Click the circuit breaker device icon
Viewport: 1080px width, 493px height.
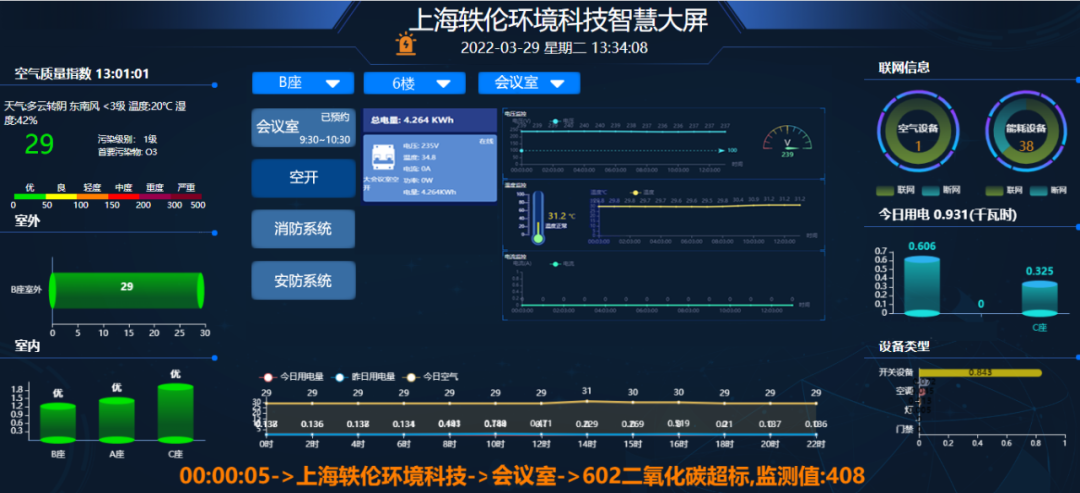pos(383,156)
